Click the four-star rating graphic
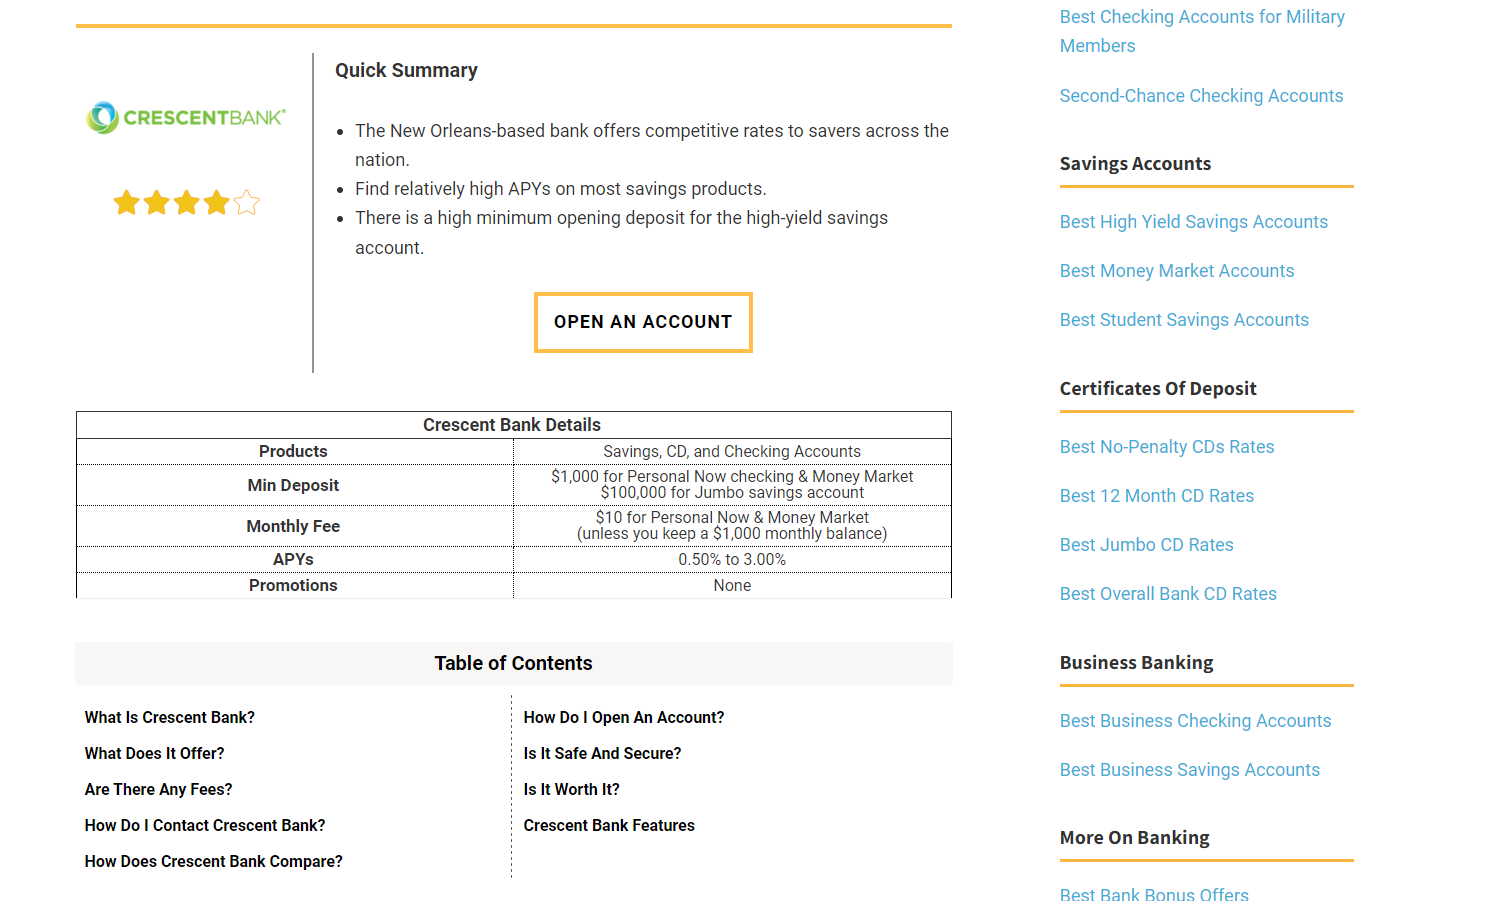 pyautogui.click(x=186, y=203)
